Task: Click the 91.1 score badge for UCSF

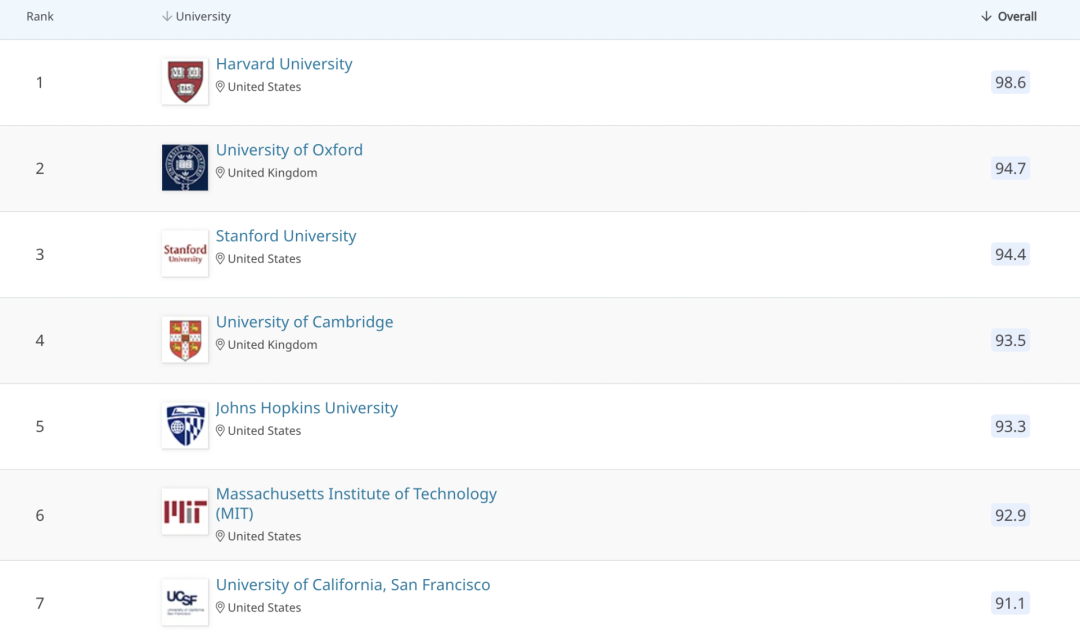Action: click(x=1010, y=603)
